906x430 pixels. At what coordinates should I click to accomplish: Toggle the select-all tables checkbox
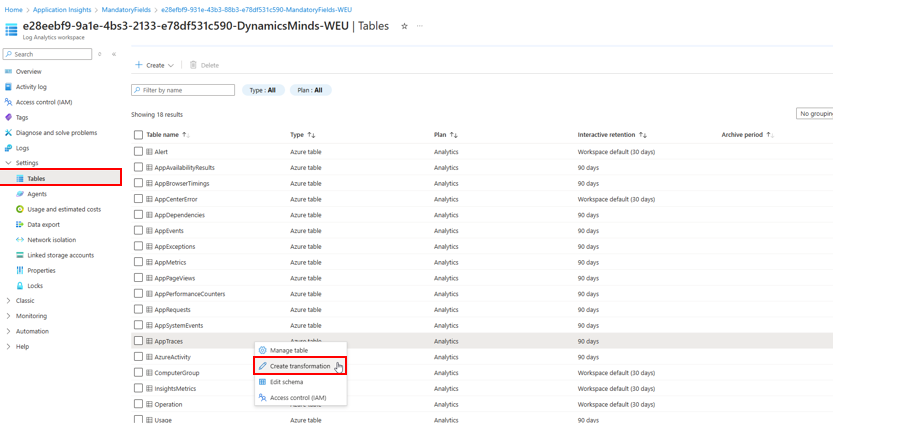tap(138, 135)
